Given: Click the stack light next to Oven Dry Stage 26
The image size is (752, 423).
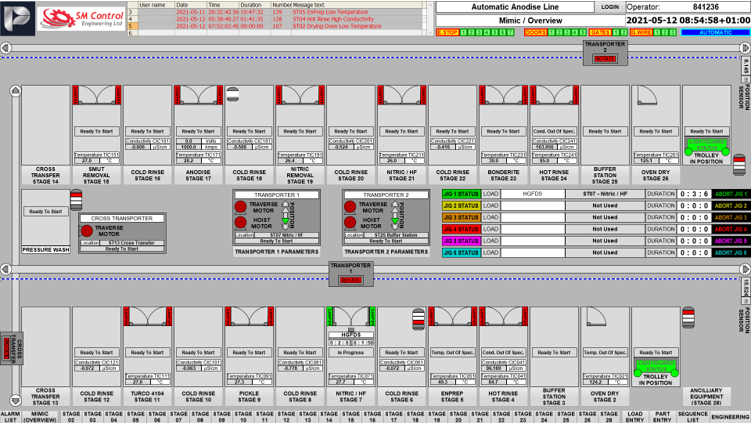Looking at the screenshot, I should [739, 164].
